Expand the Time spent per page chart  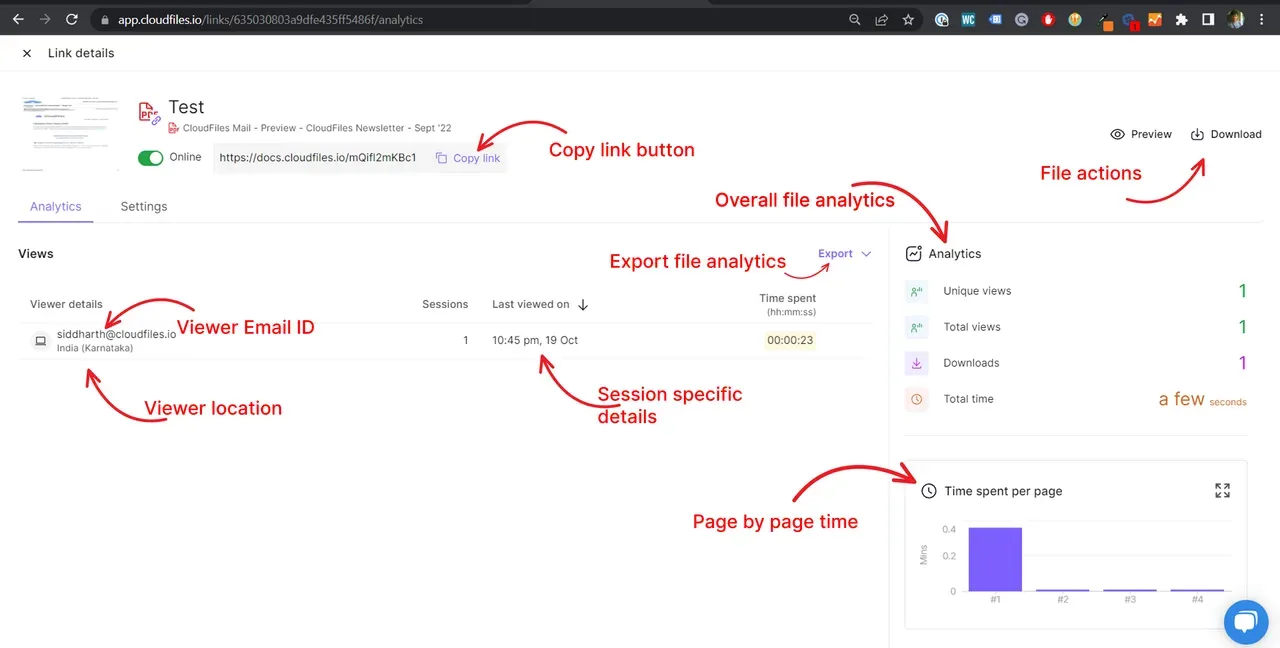click(1222, 490)
